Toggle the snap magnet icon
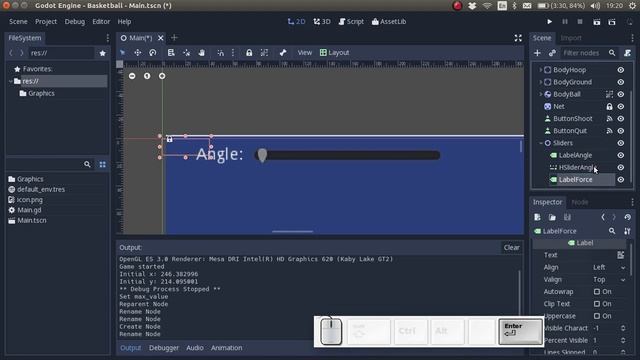This screenshot has height=360, width=640. coord(220,53)
